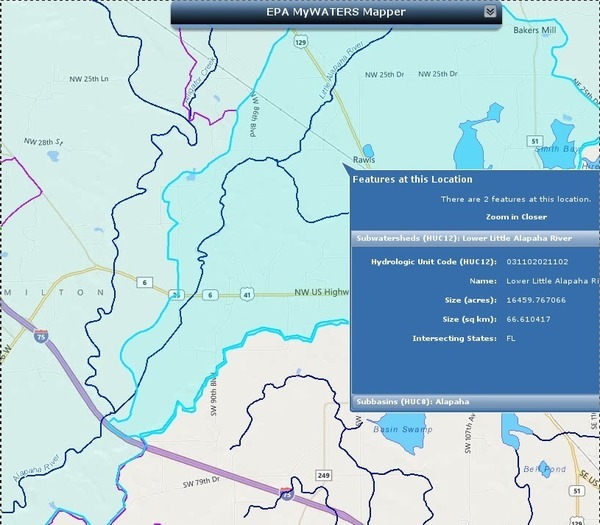Viewport: 600px width, 525px height.
Task: Click the Route 41 highway shield
Action: pyautogui.click(x=247, y=294)
